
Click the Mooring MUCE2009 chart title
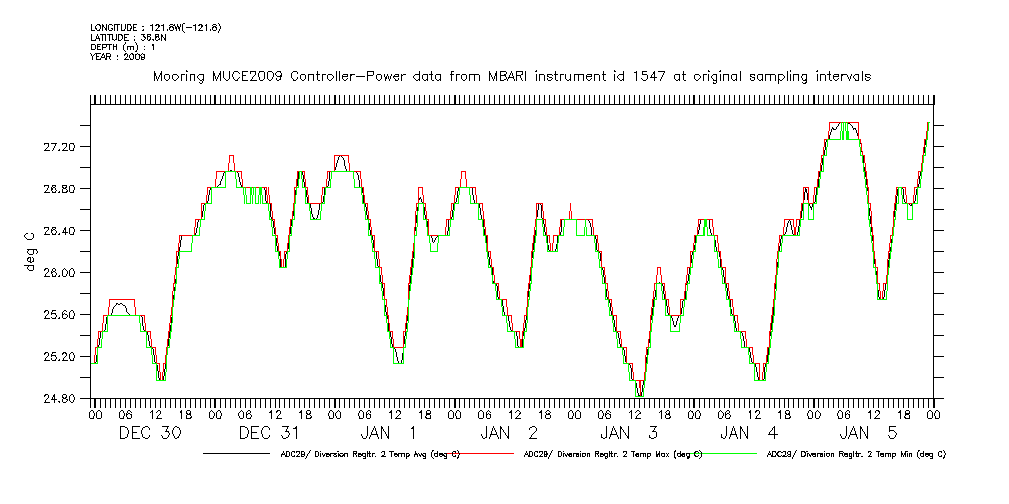point(511,76)
